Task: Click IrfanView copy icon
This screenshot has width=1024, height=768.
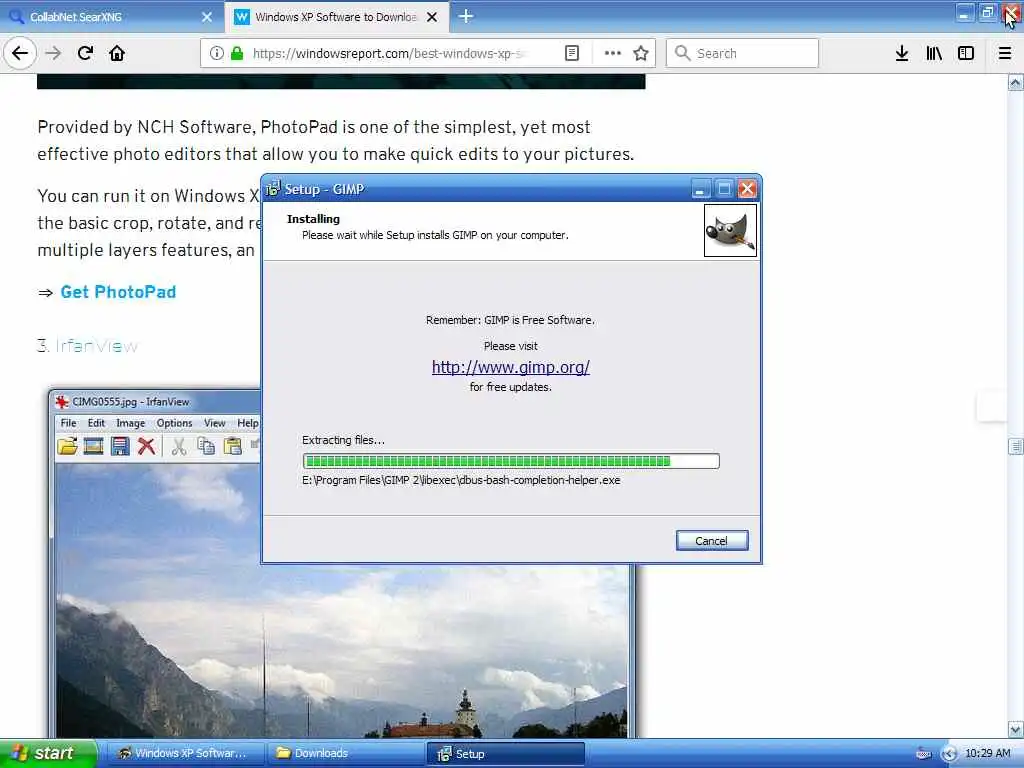Action: coord(206,446)
